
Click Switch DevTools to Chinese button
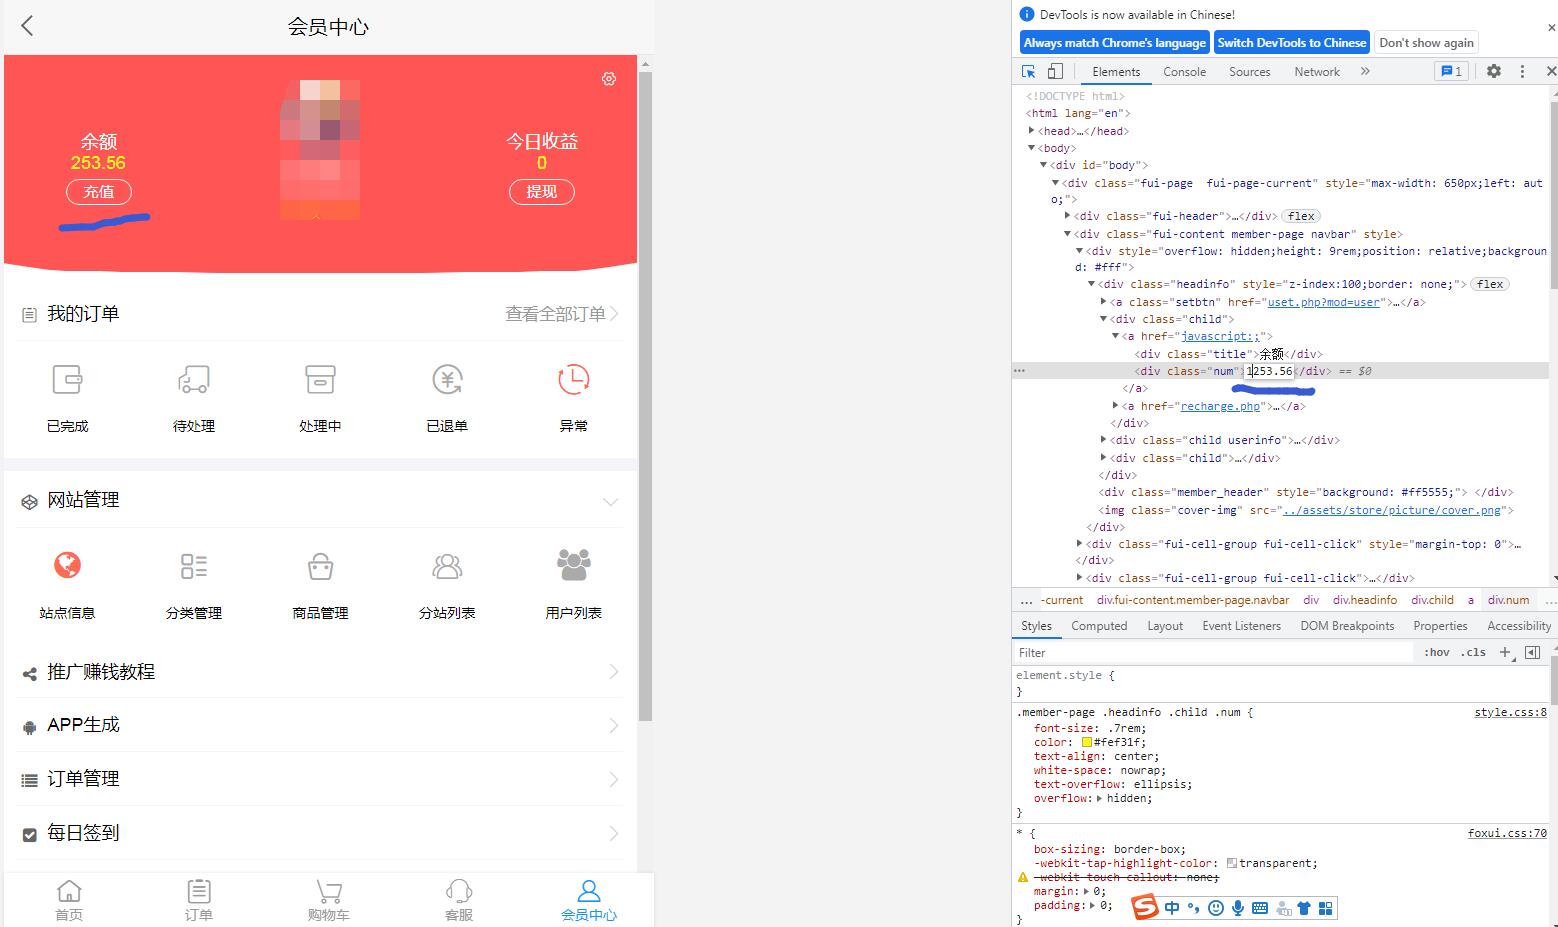tap(1291, 43)
